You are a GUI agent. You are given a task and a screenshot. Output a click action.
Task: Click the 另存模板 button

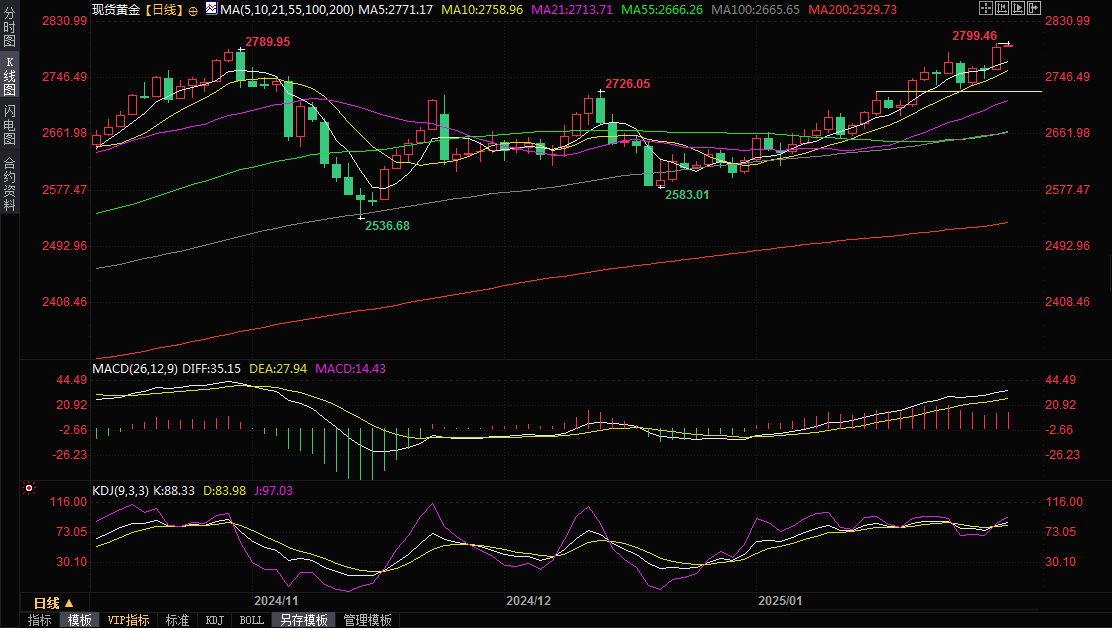coord(303,620)
